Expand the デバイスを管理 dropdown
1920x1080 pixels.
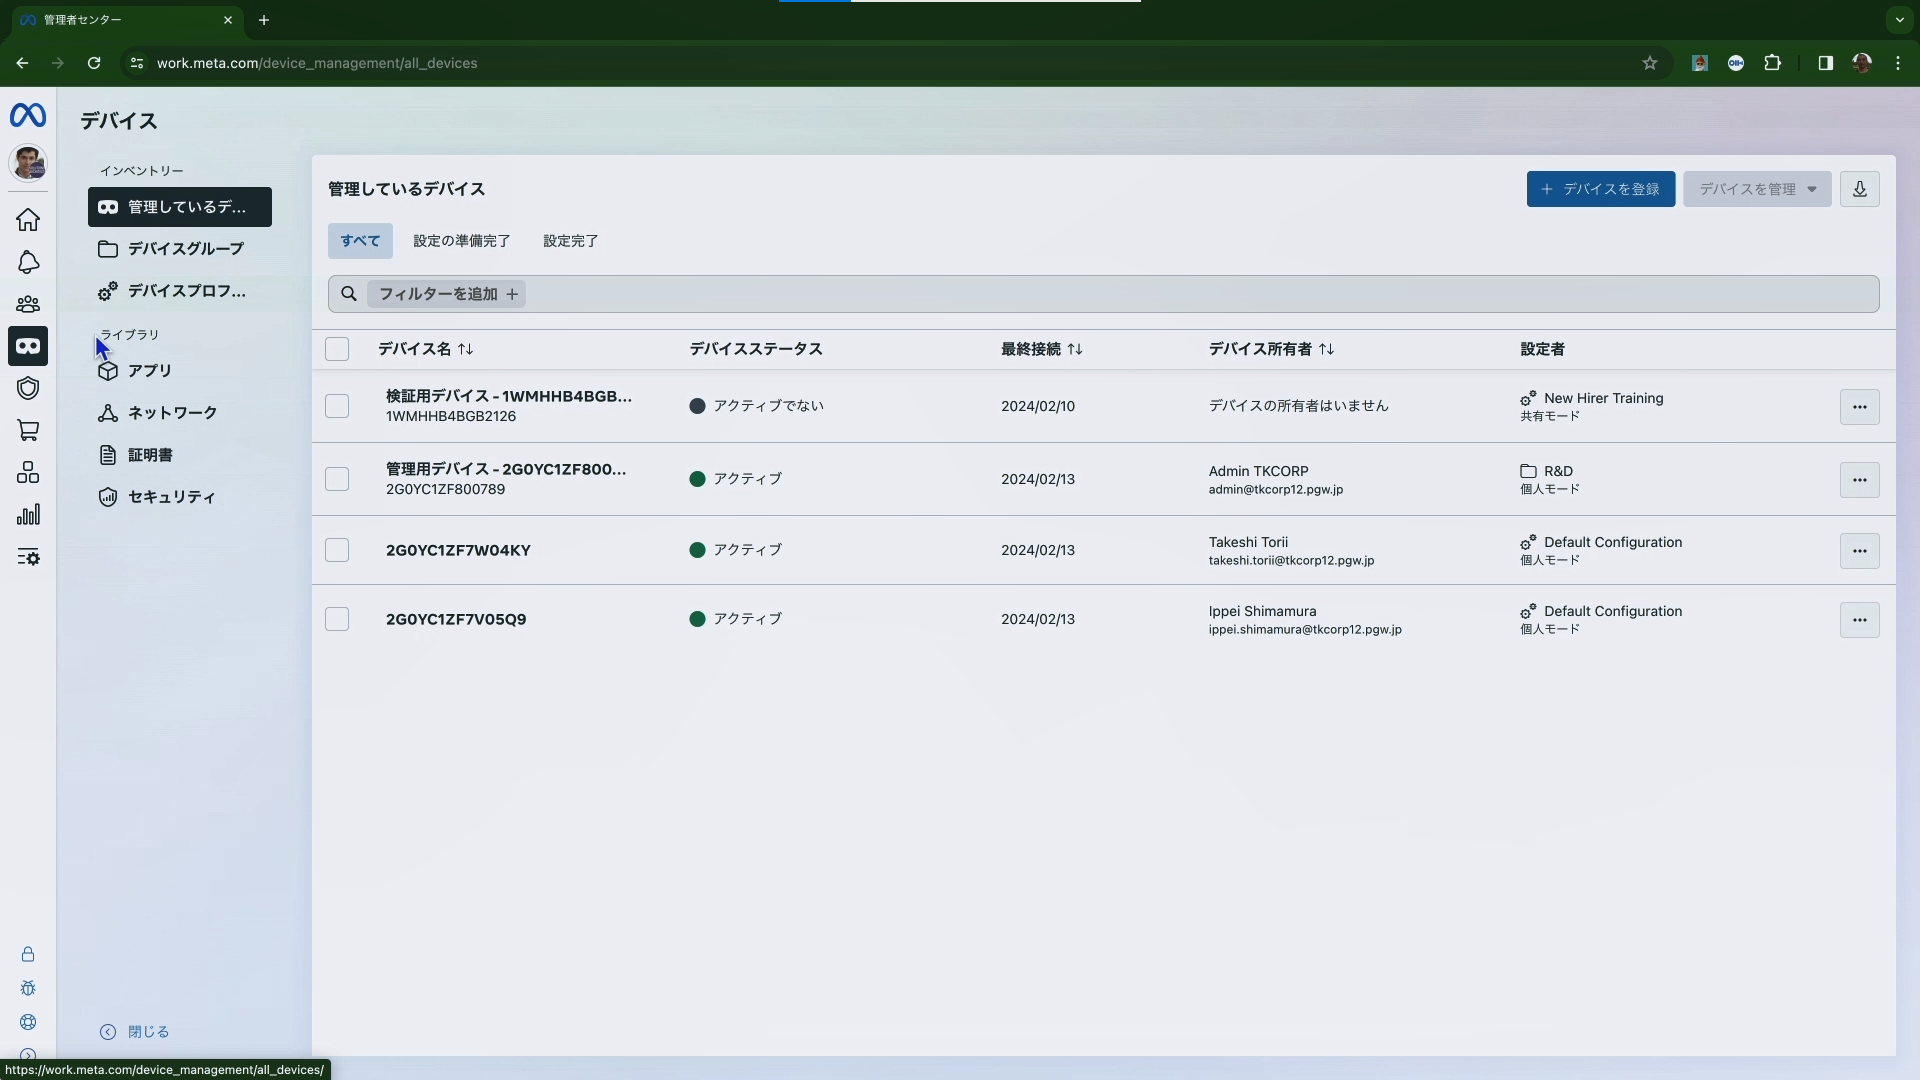click(x=1757, y=189)
